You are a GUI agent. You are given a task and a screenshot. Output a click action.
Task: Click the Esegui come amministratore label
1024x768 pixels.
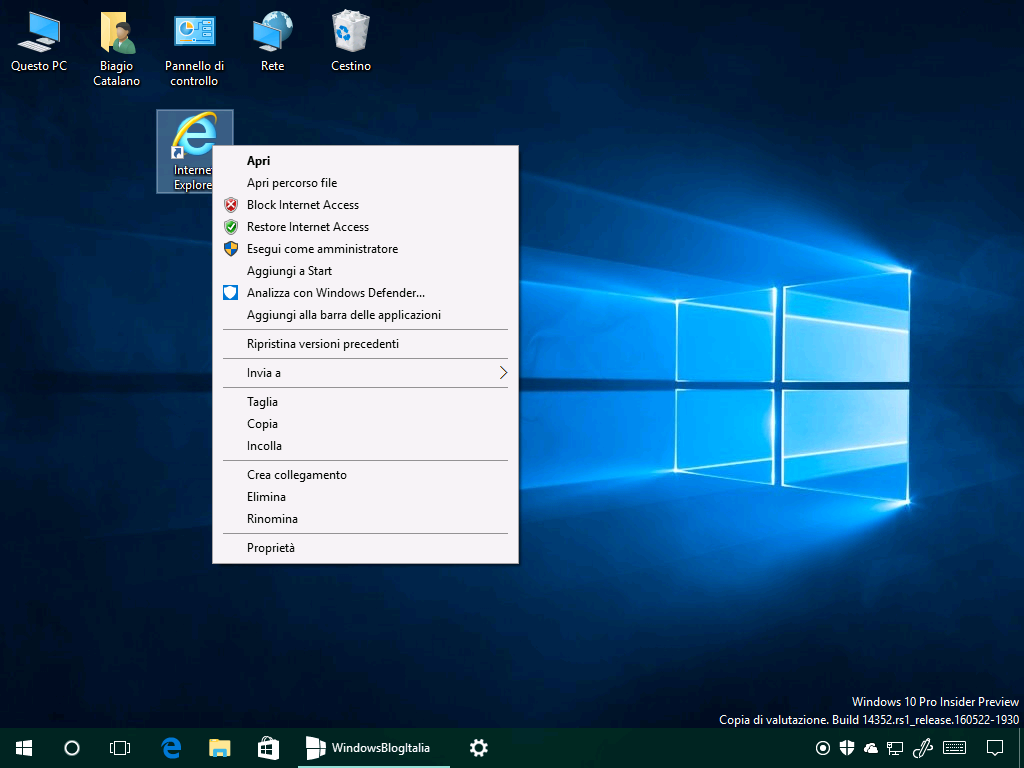pos(322,249)
